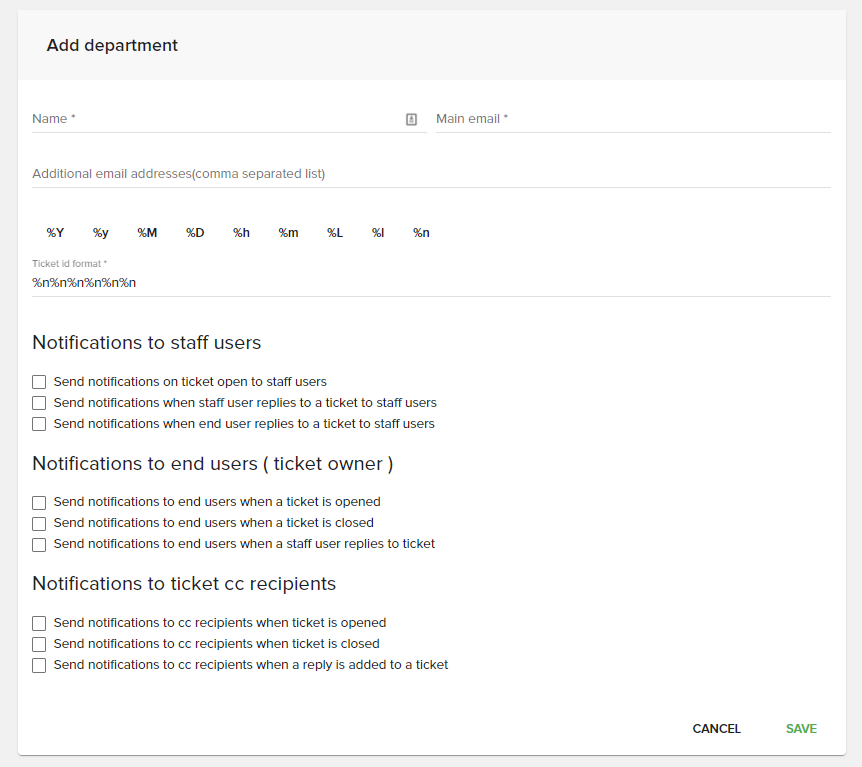Insert the %L token into ticket format
The image size is (862, 767).
pos(334,232)
